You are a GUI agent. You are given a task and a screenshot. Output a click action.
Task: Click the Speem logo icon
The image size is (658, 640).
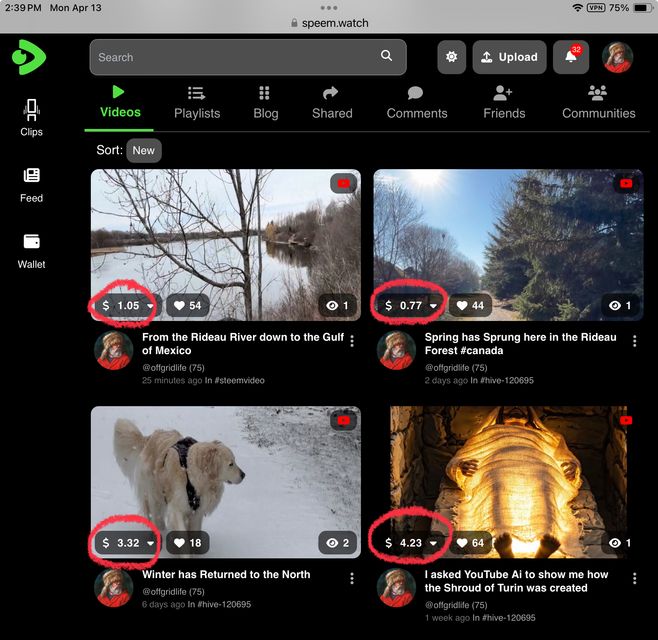(x=29, y=57)
